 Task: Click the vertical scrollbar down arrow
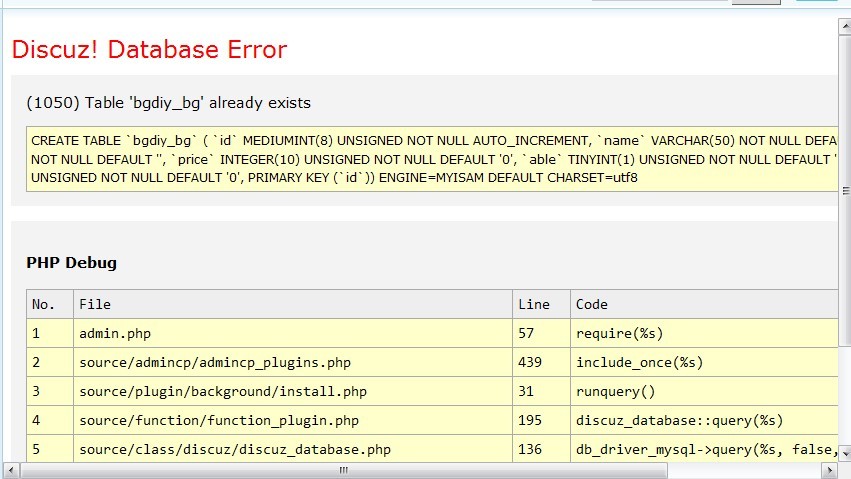[844, 452]
